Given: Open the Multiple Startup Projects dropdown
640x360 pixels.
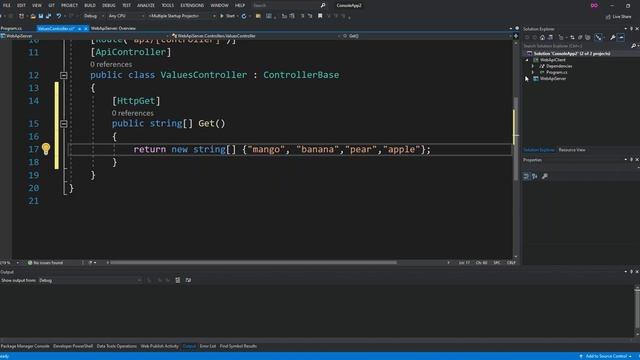Looking at the screenshot, I should click(181, 16).
